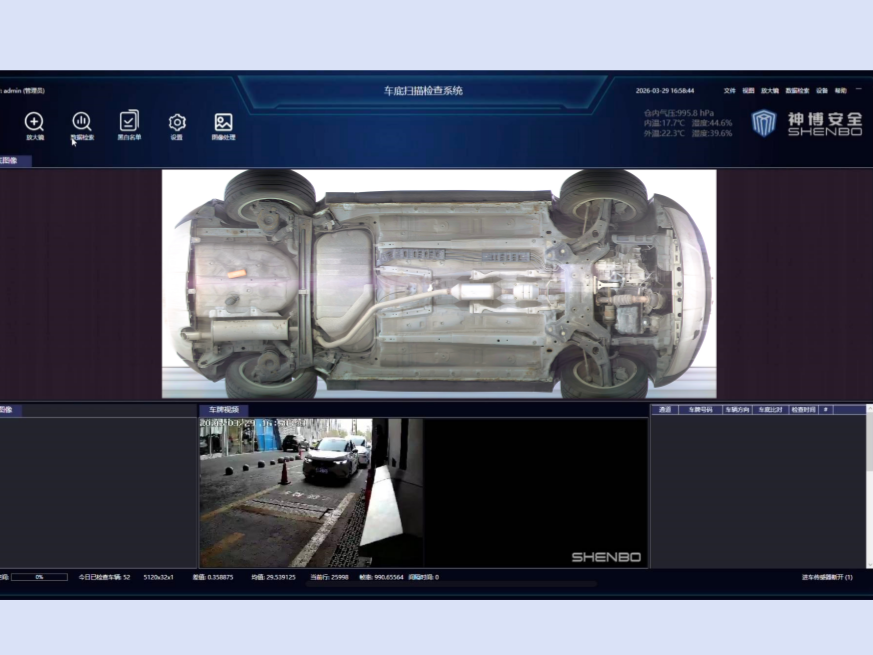Click the 车辆方向 column header

coord(737,409)
